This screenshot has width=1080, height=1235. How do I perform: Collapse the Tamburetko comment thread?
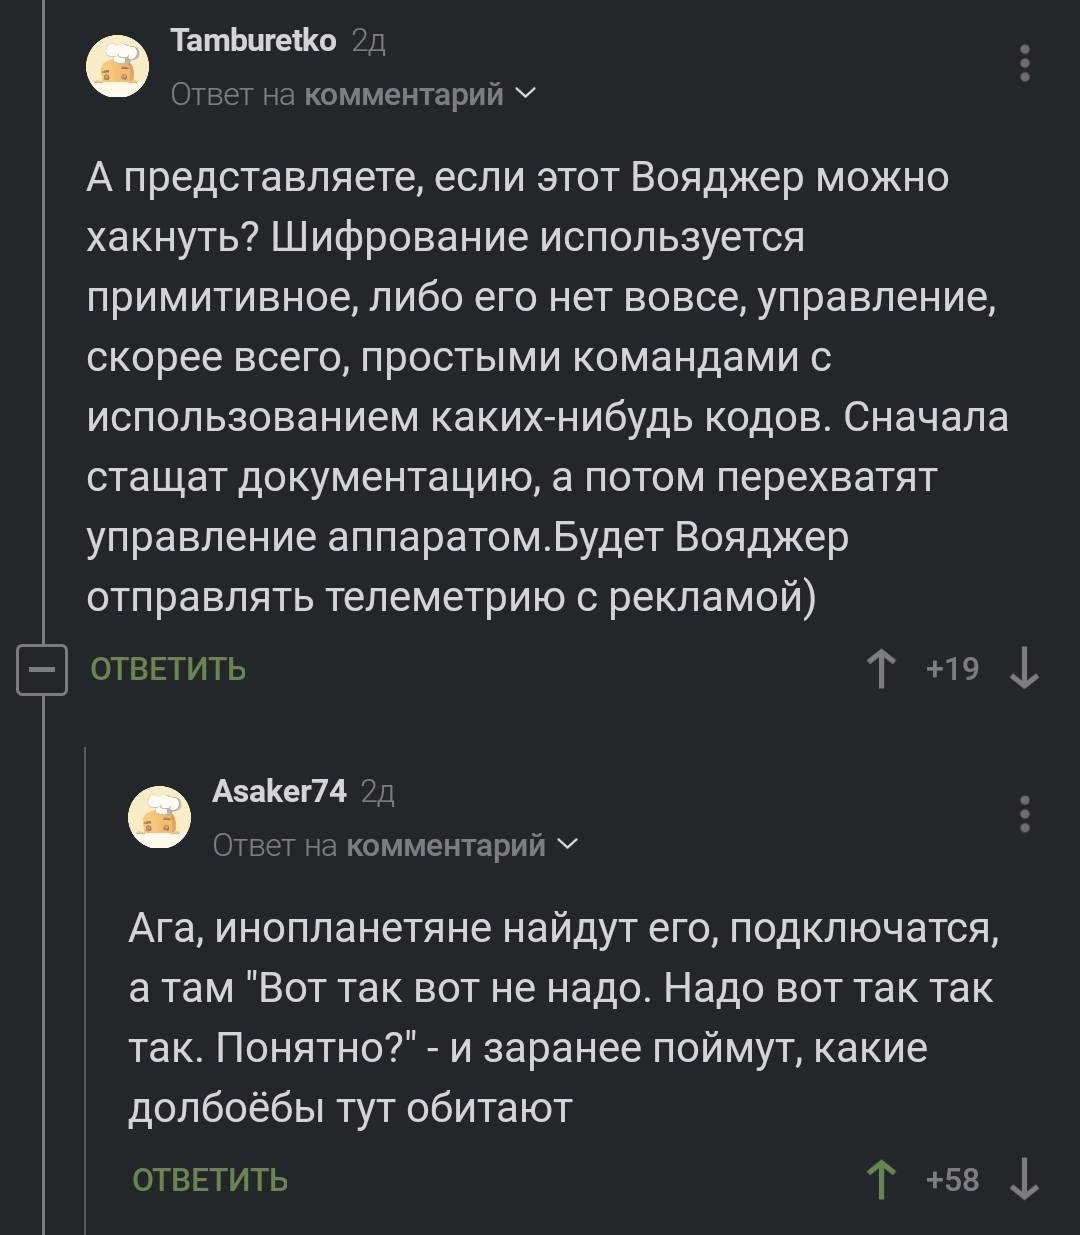click(x=42, y=669)
